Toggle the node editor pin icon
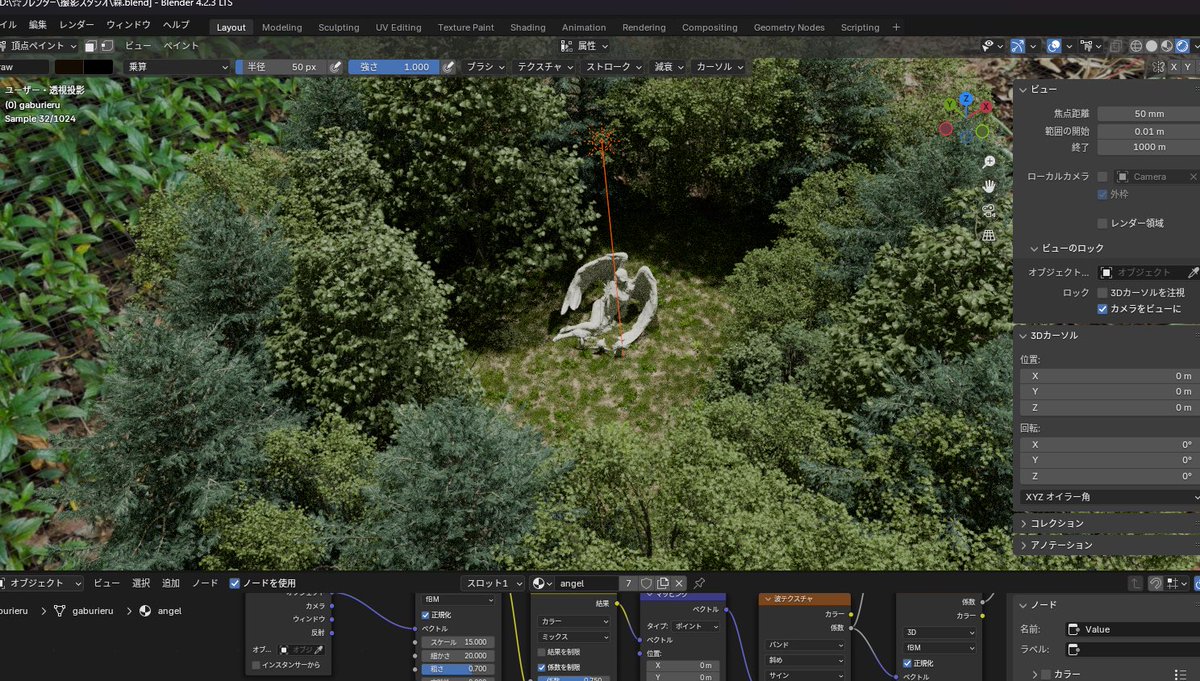1200x681 pixels. pyautogui.click(x=699, y=583)
